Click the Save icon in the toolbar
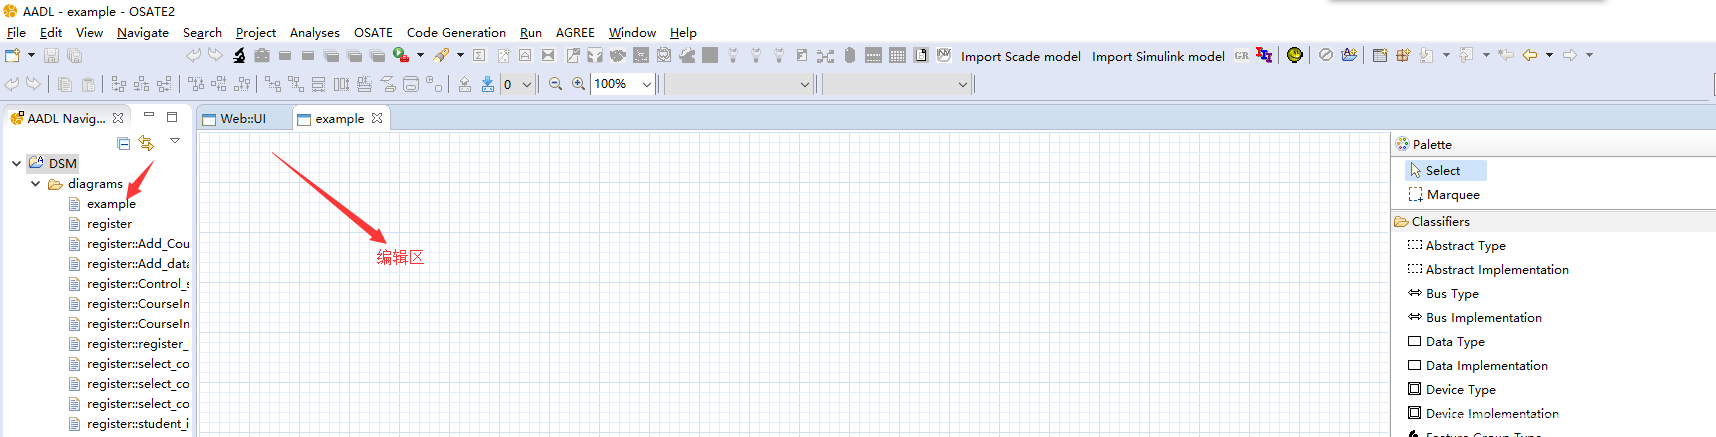 [x=51, y=56]
